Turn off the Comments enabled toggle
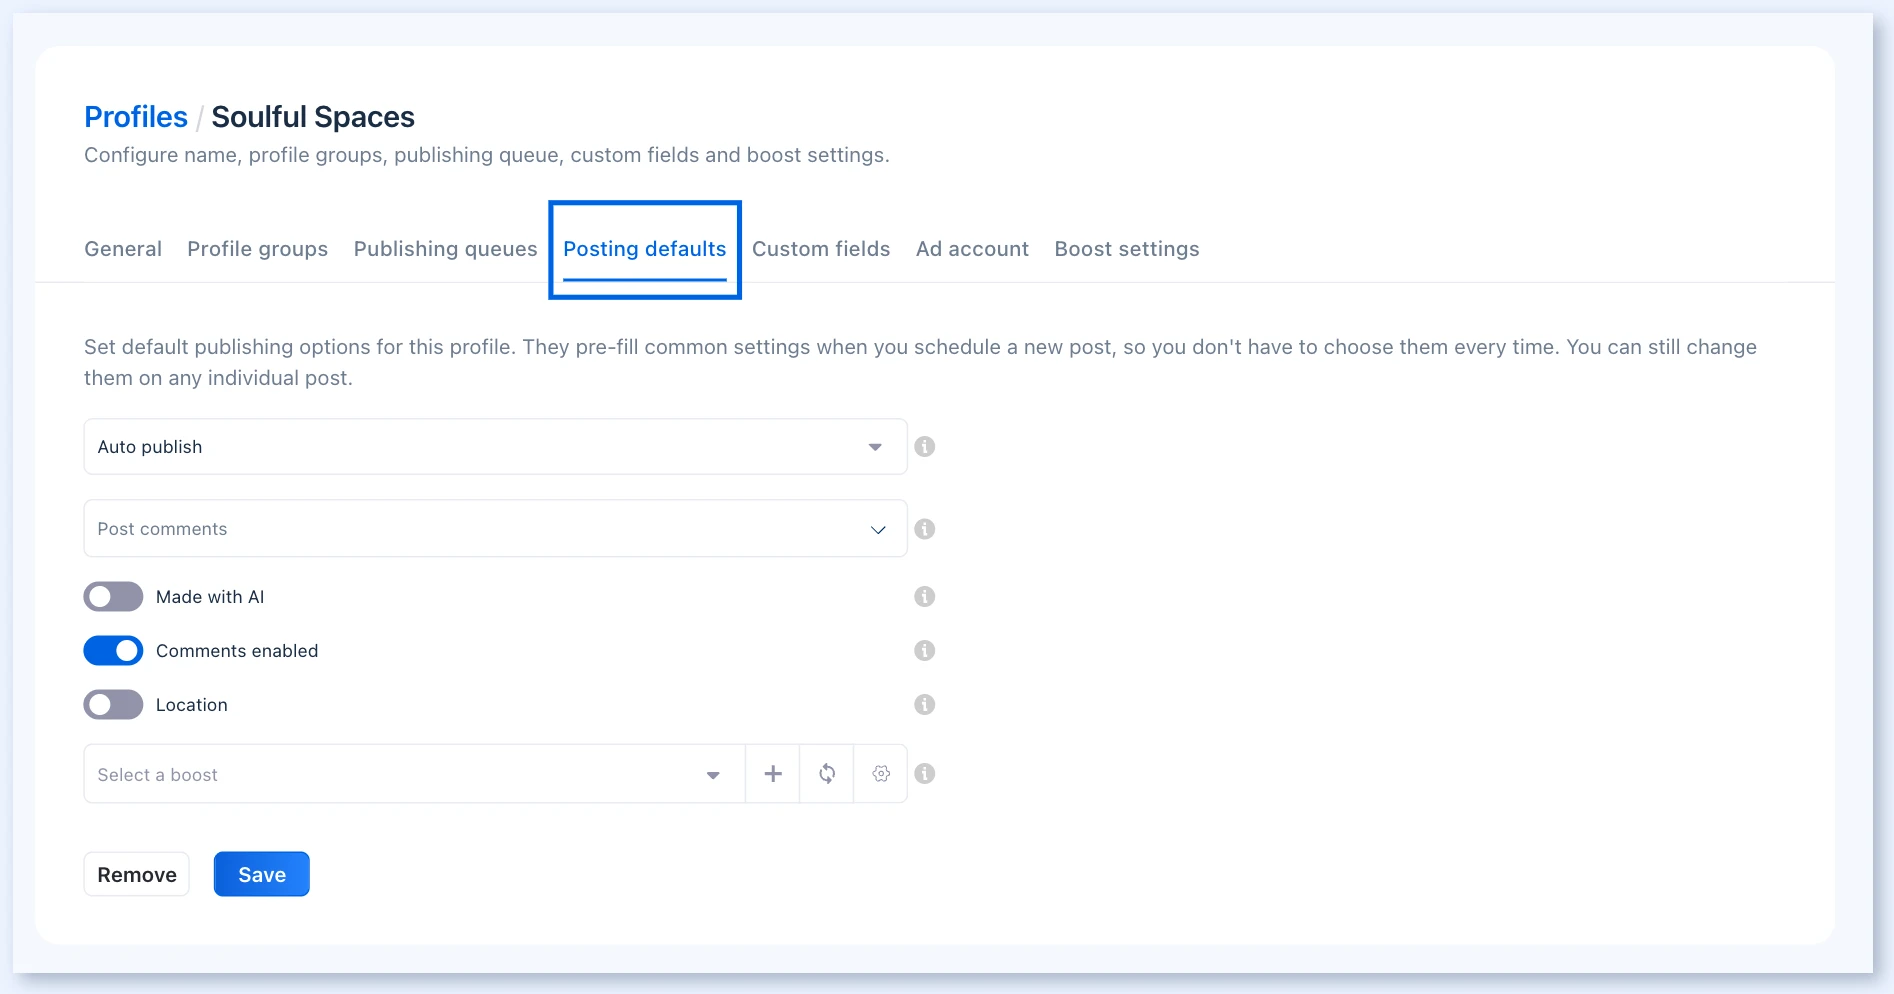Screen dimensions: 1894x994 (113, 651)
